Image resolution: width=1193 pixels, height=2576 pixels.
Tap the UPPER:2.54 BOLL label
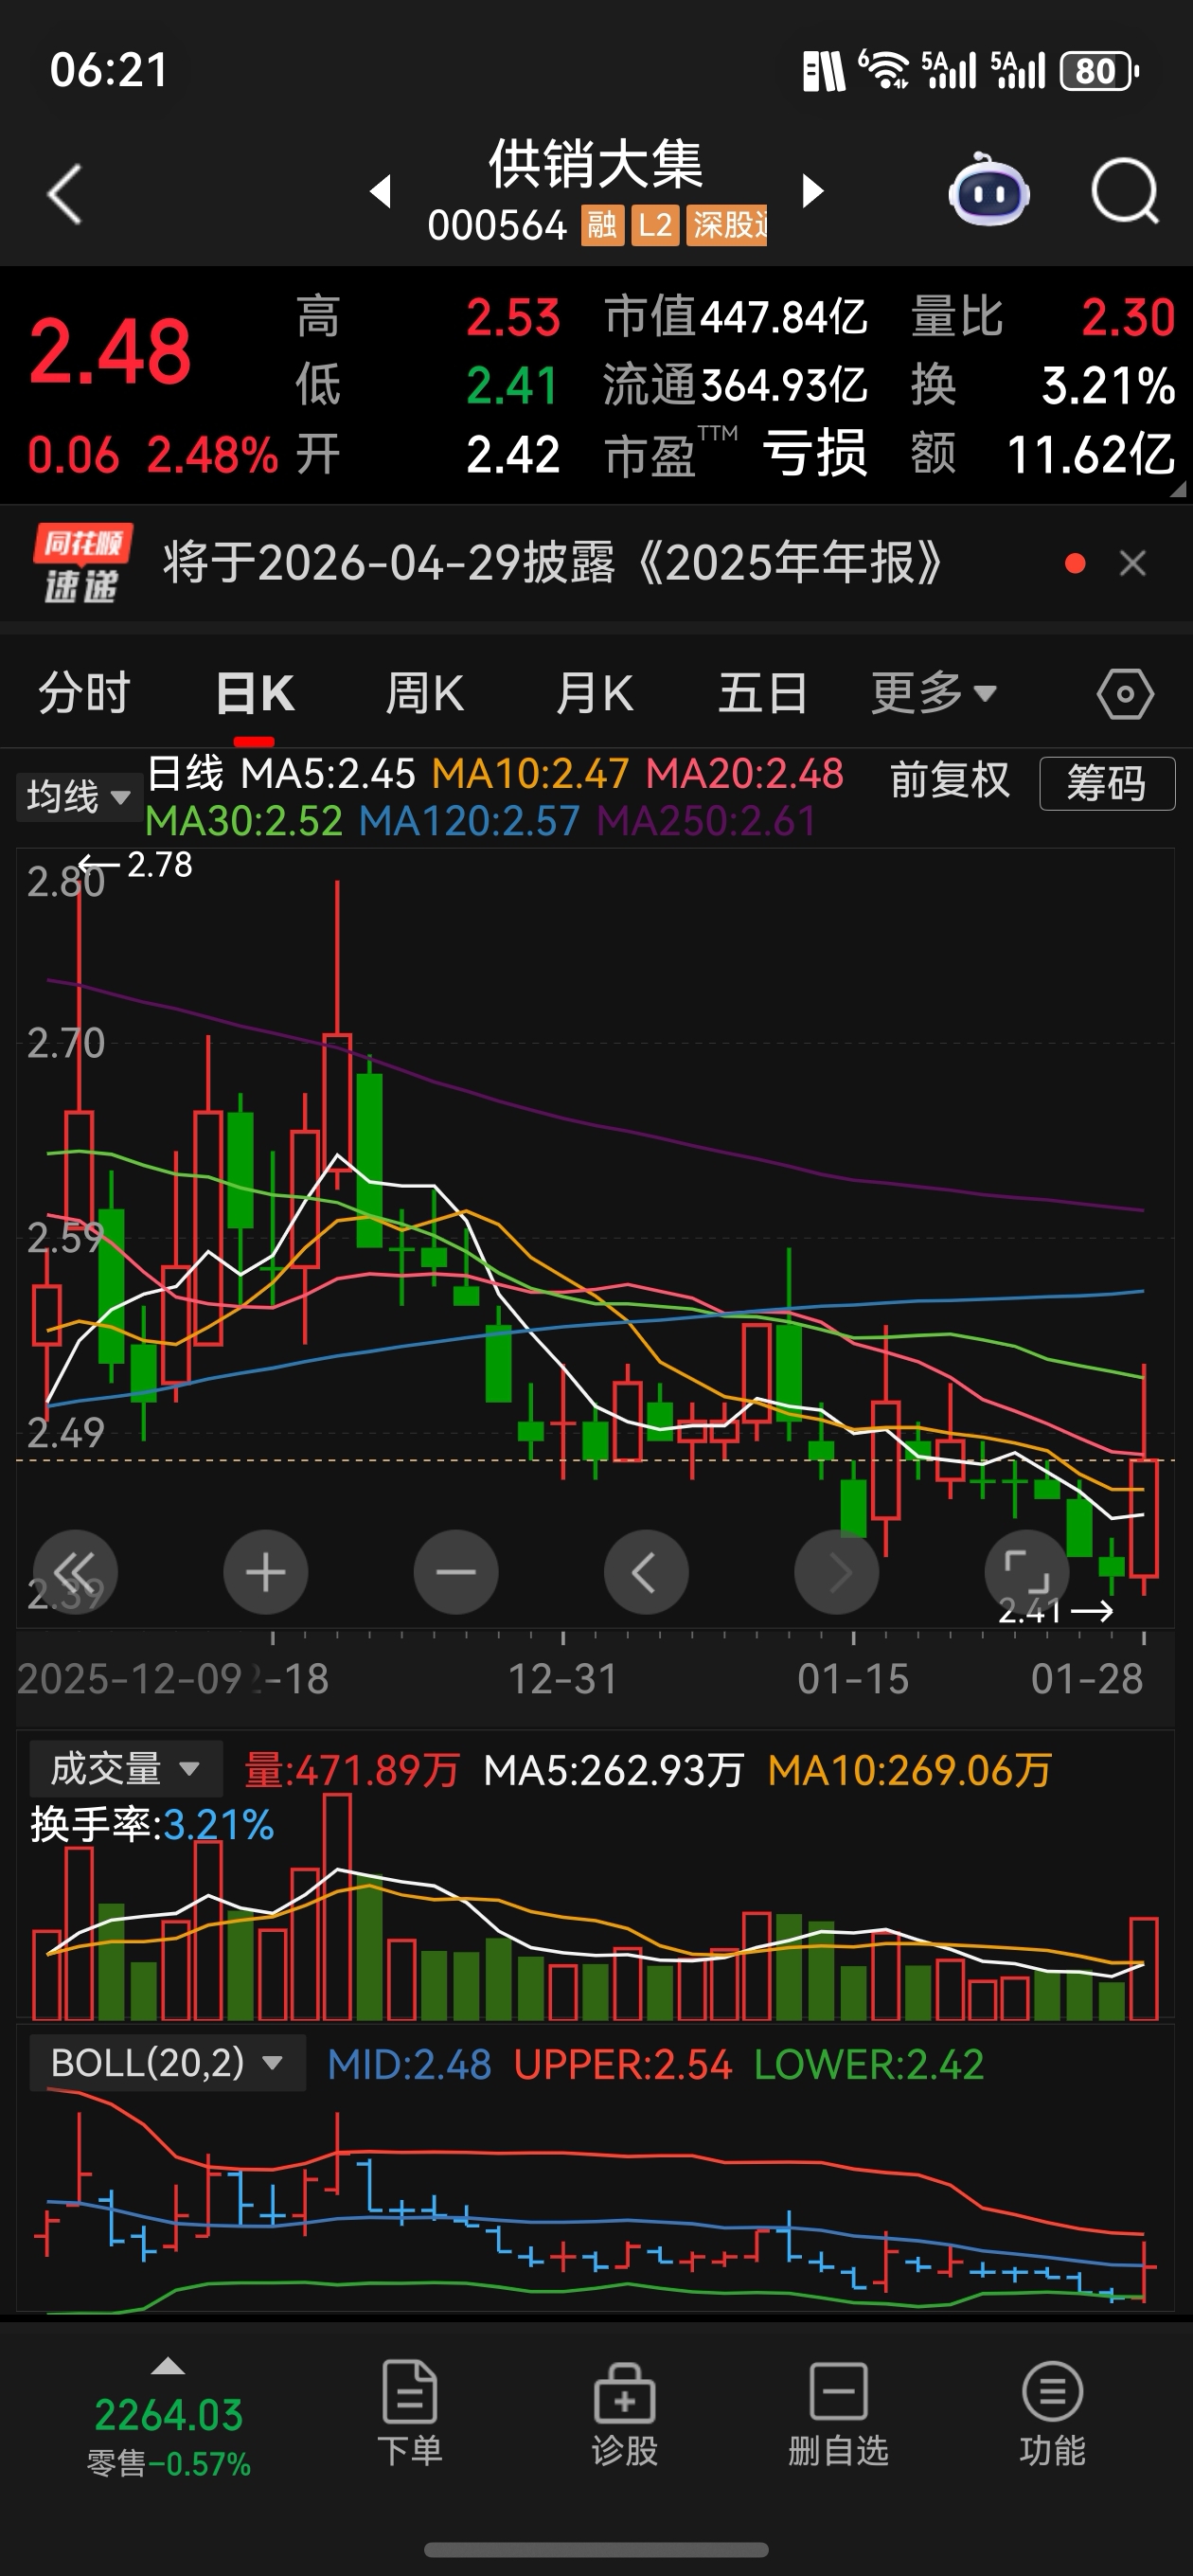click(623, 2065)
